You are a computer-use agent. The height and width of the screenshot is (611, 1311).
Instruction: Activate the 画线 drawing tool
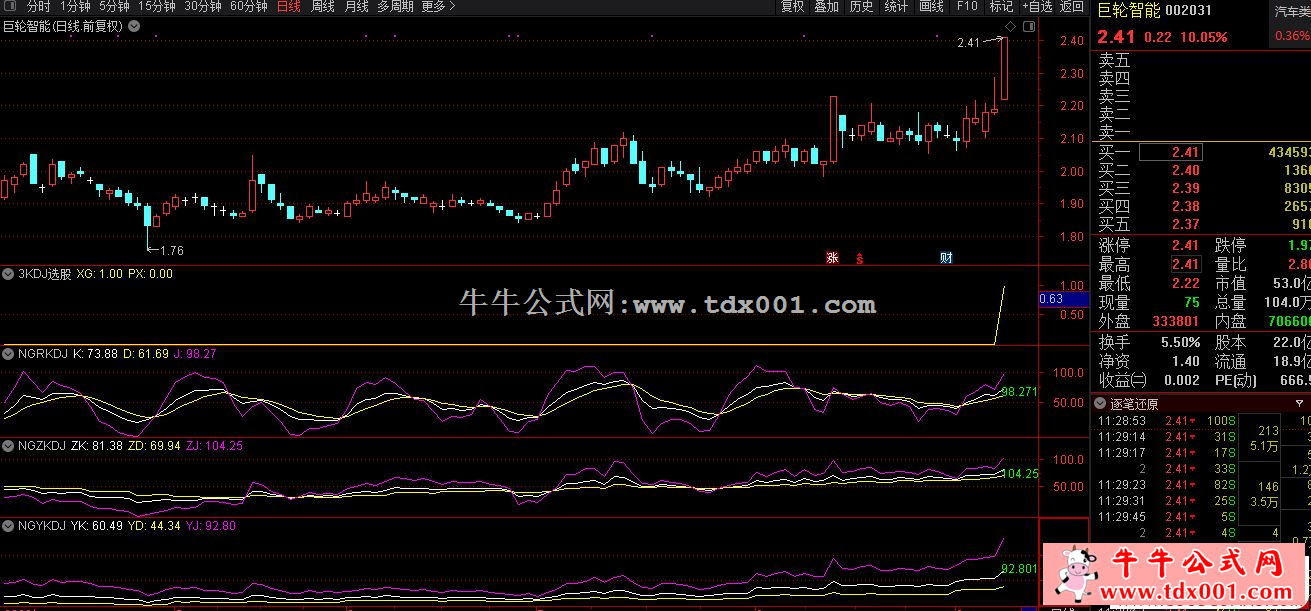(931, 6)
